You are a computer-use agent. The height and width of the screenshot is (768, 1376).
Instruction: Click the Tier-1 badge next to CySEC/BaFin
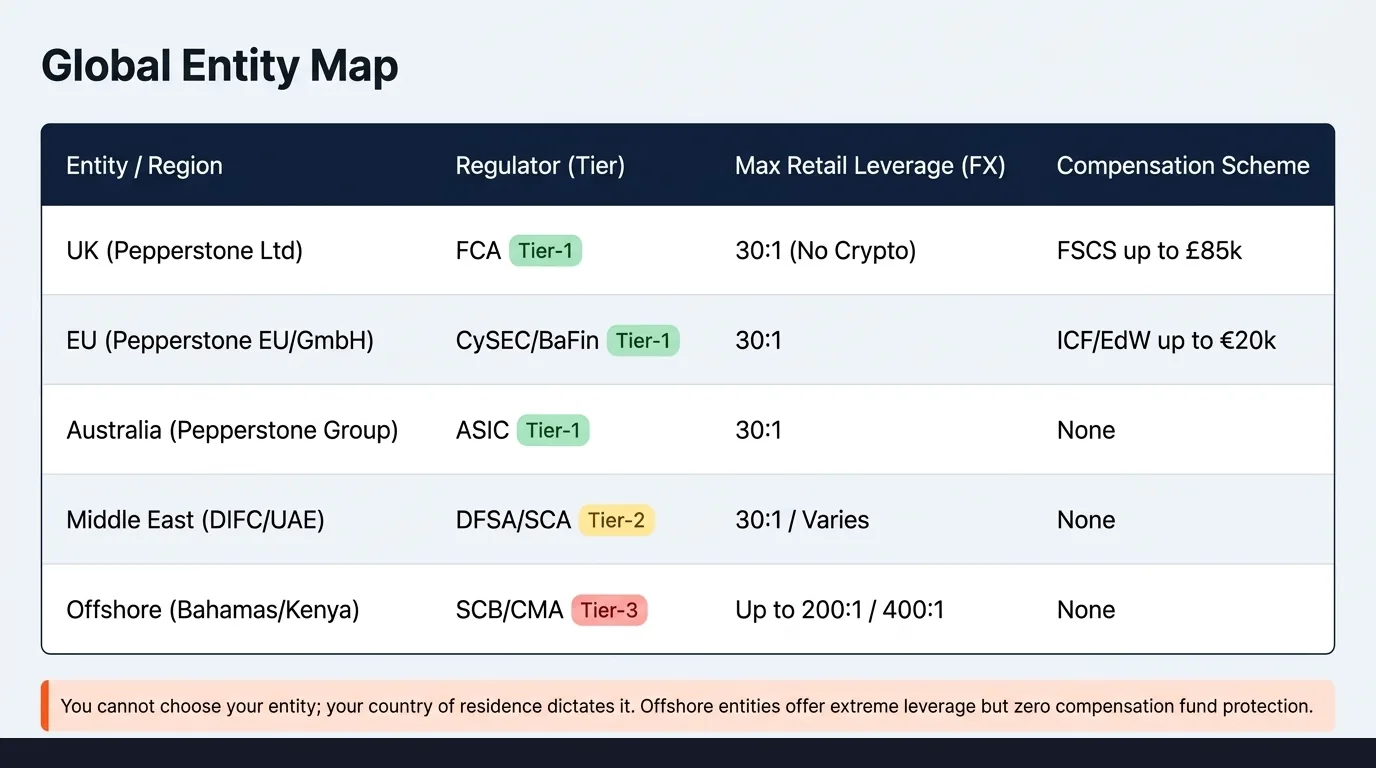point(643,340)
